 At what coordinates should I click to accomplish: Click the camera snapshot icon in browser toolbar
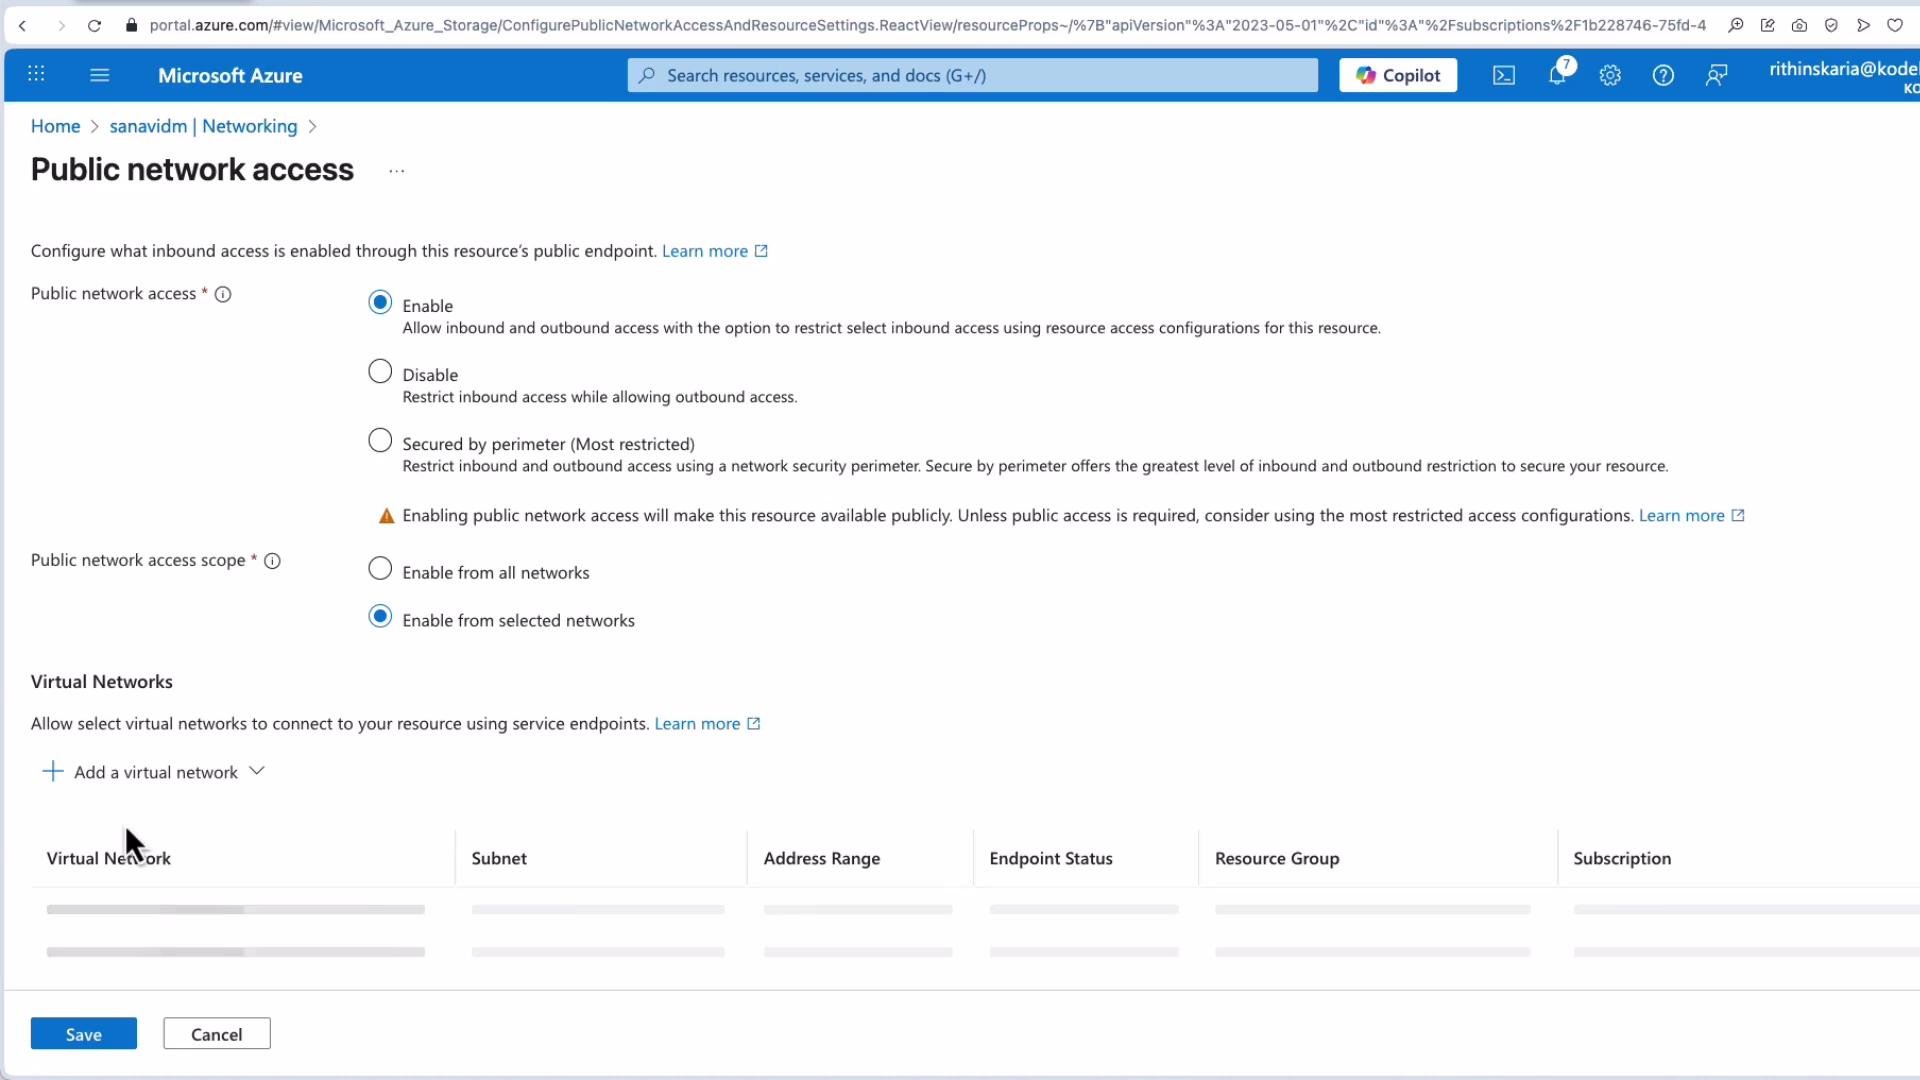point(1800,25)
